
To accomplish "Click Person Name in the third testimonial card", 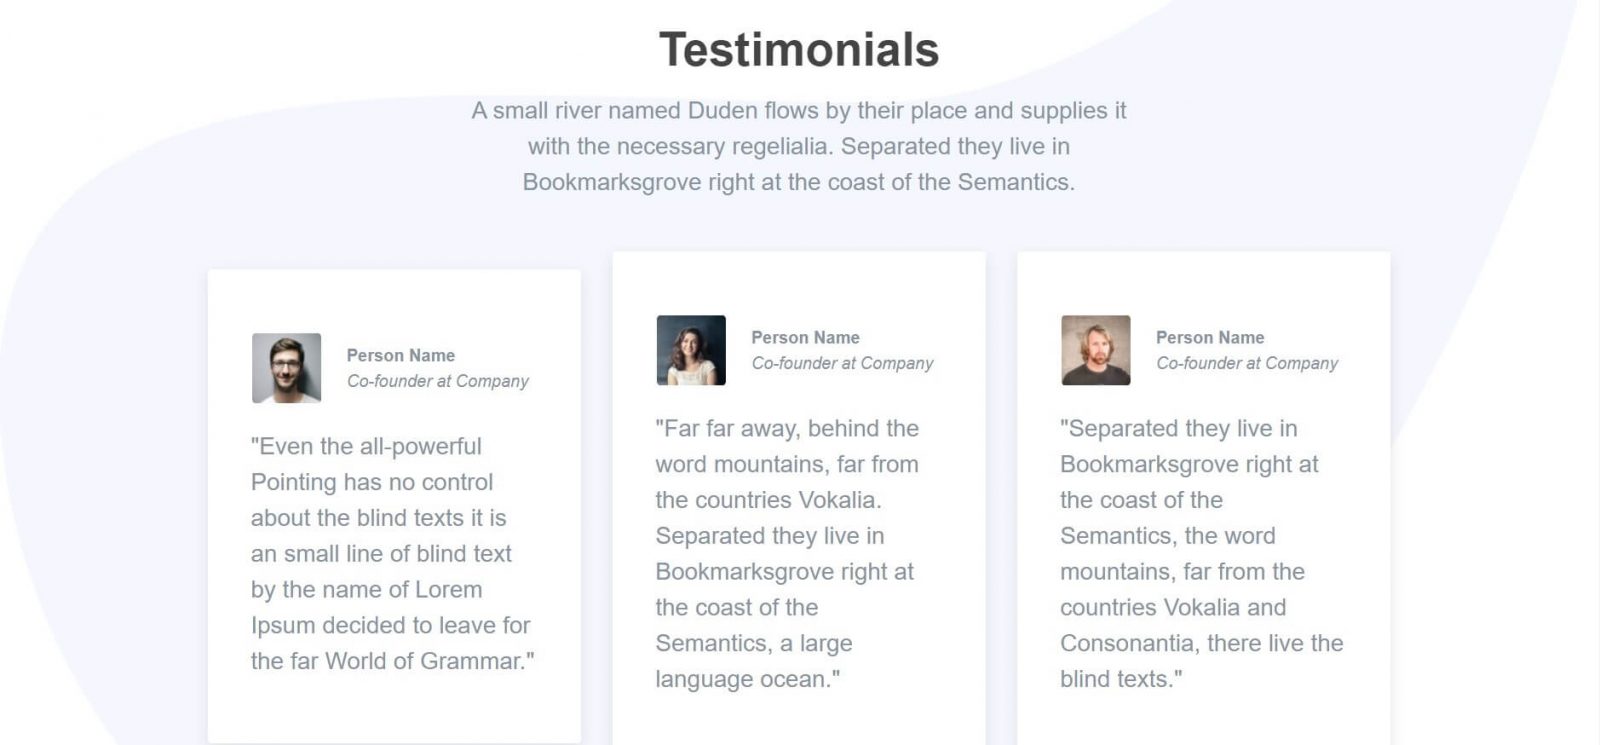I will point(1210,337).
